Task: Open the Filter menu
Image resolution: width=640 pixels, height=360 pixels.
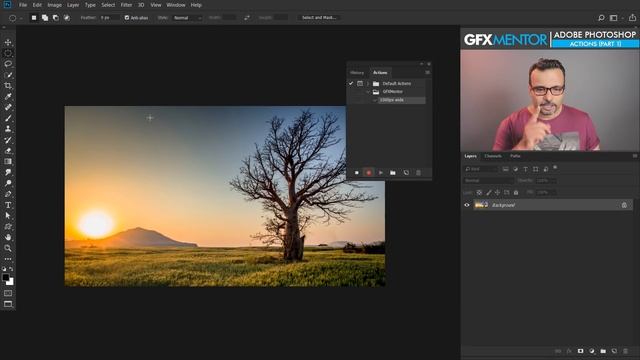Action: [x=126, y=5]
